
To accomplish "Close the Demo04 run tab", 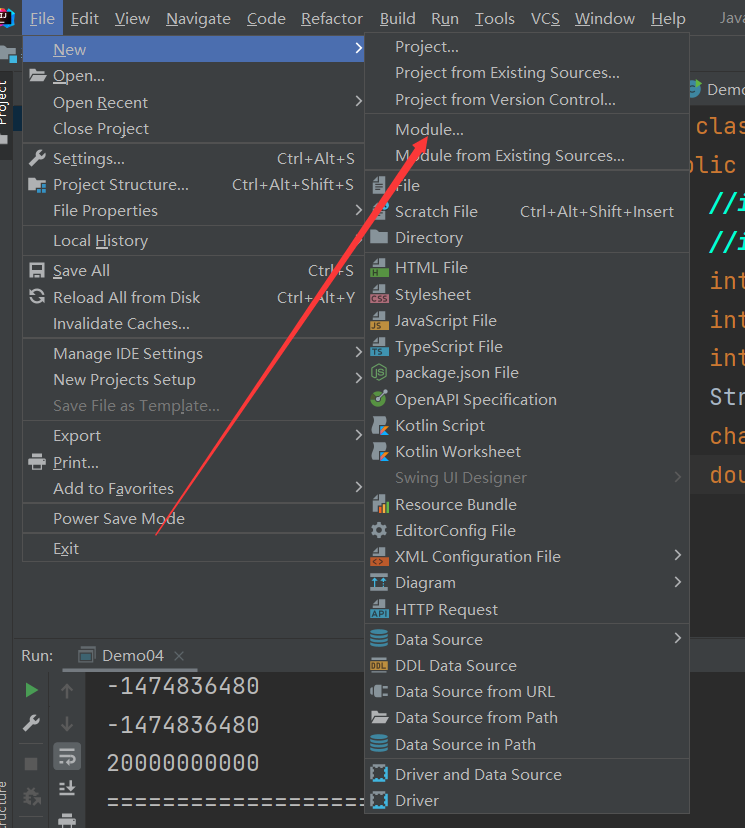I will pos(179,656).
